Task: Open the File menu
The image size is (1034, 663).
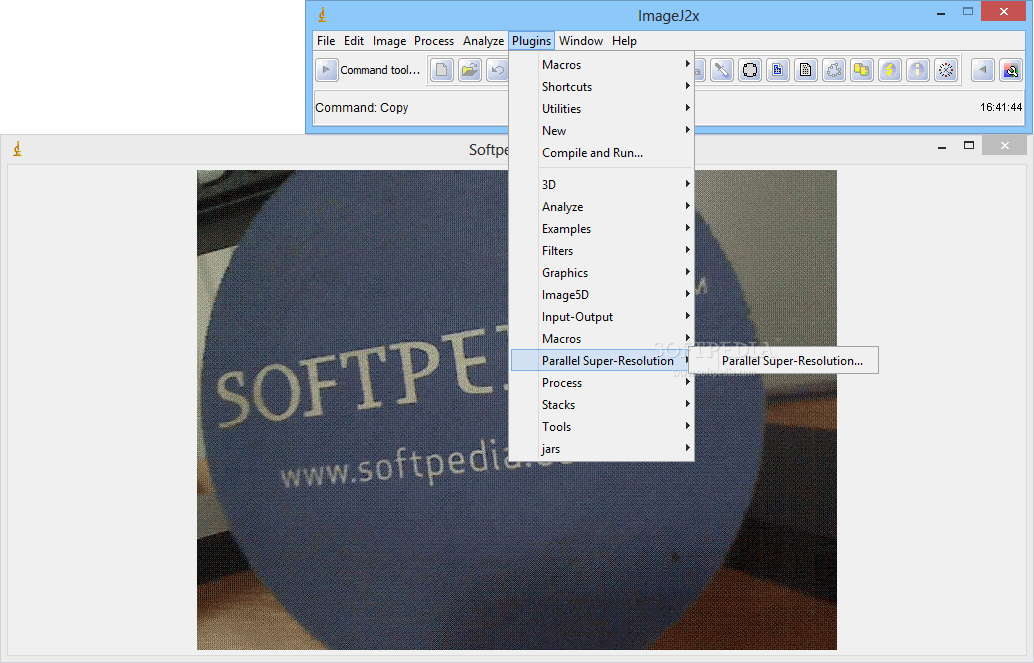Action: click(x=326, y=41)
